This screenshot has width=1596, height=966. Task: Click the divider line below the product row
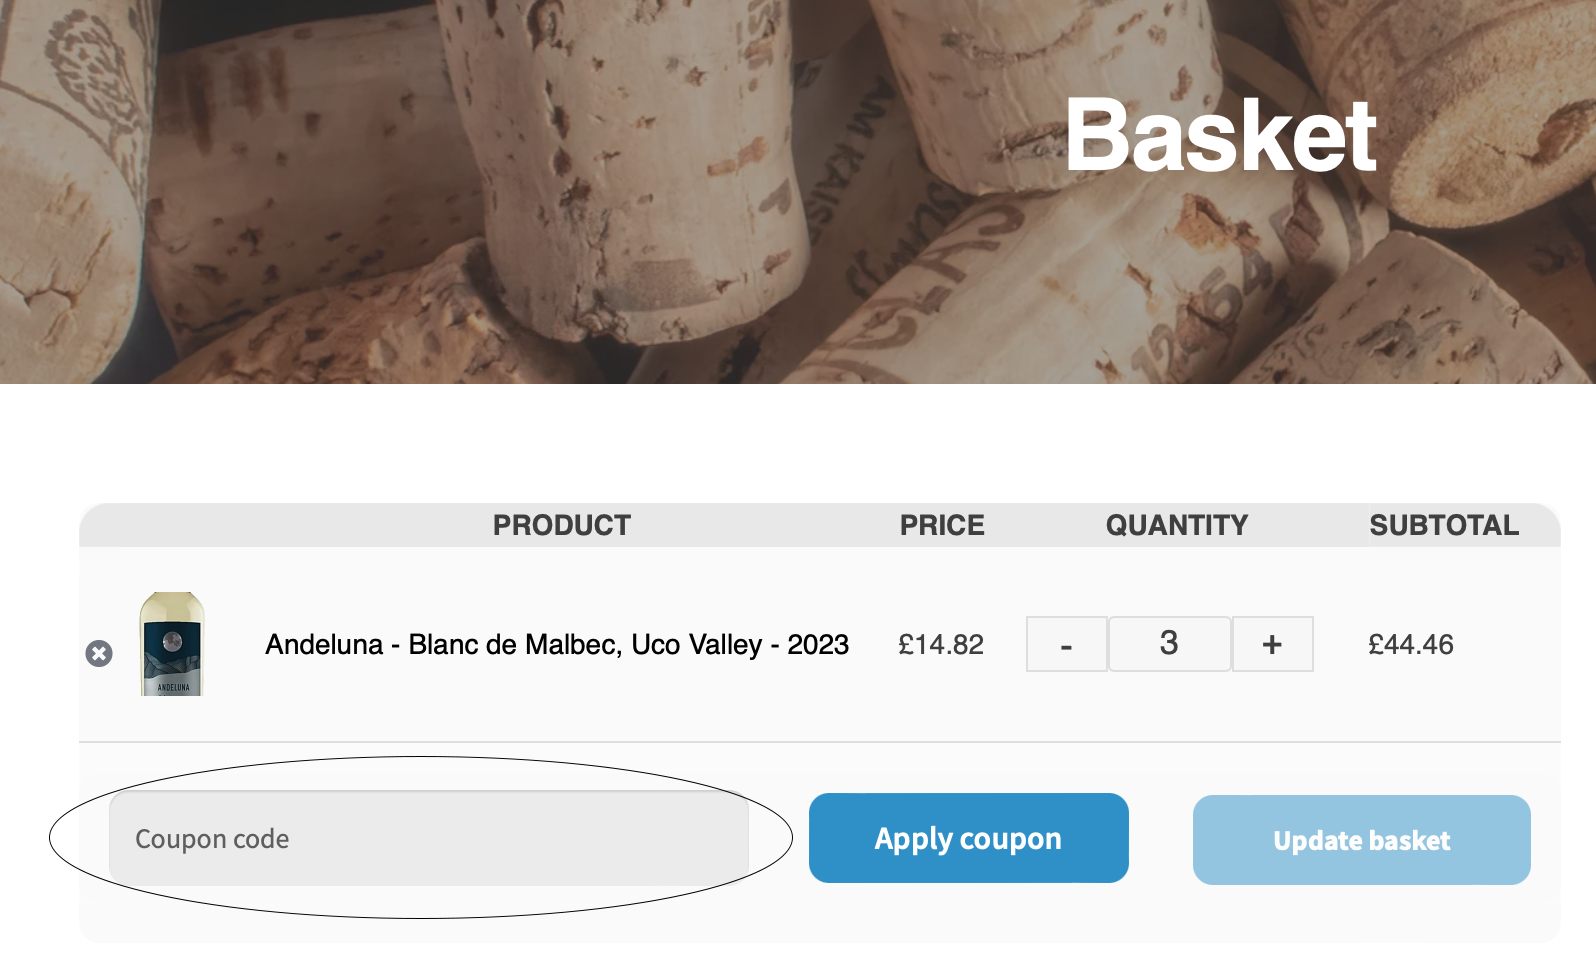(820, 742)
